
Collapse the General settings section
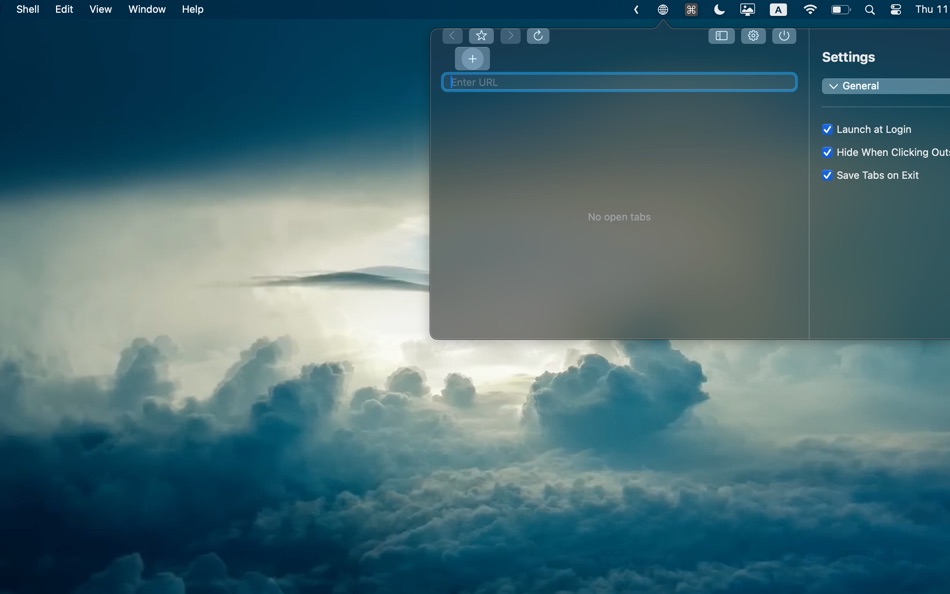coord(886,86)
